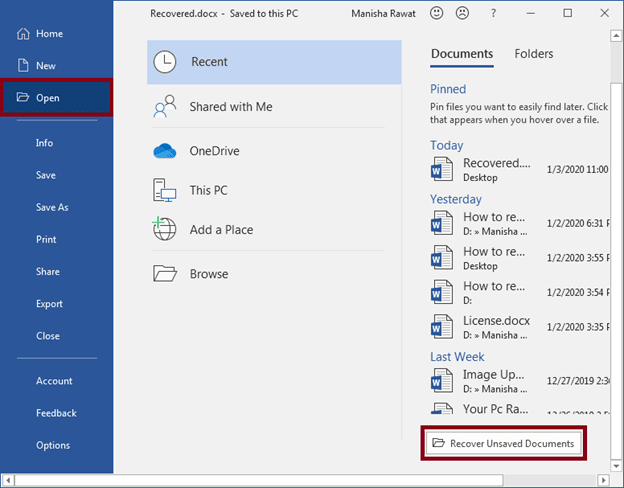Click the horizontal scrollbar thumb

[259, 480]
